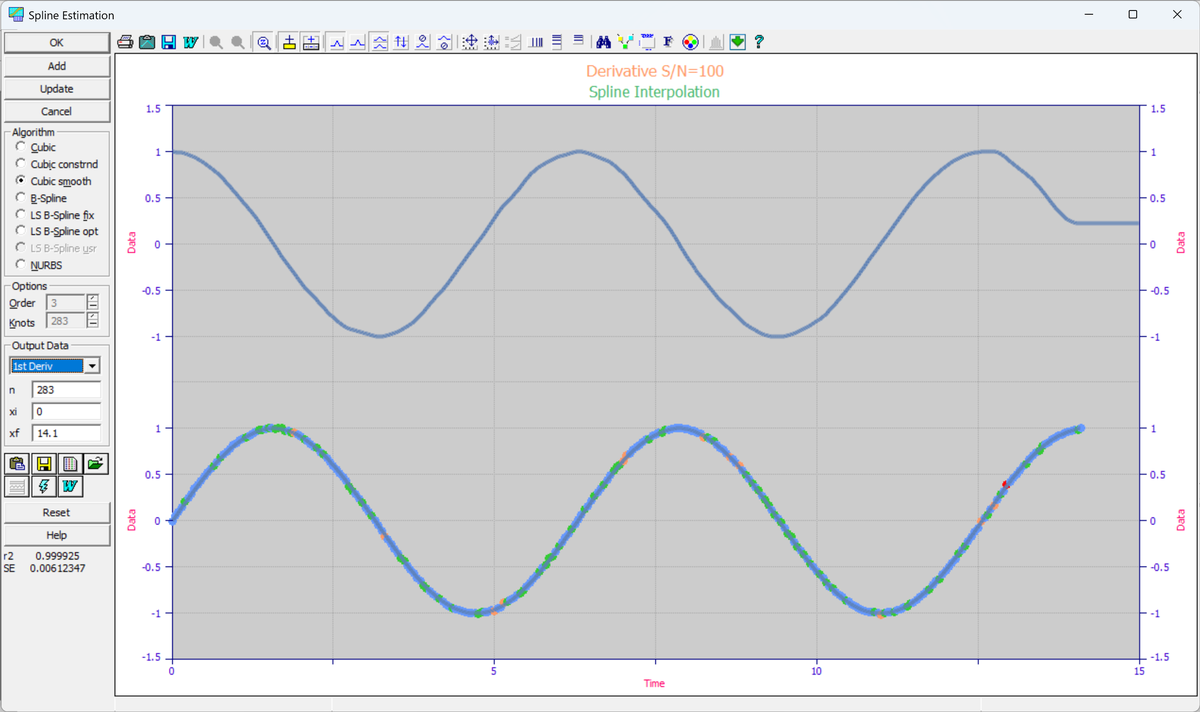The width and height of the screenshot is (1200, 712).
Task: Click the lightning bolt icon in left panel
Action: (44, 486)
